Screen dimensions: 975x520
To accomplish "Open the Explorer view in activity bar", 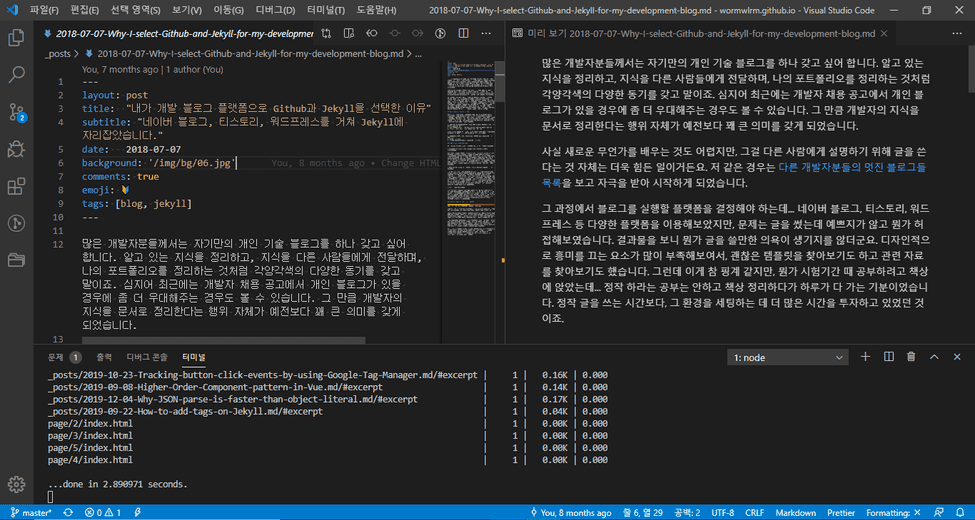I will click(16, 38).
